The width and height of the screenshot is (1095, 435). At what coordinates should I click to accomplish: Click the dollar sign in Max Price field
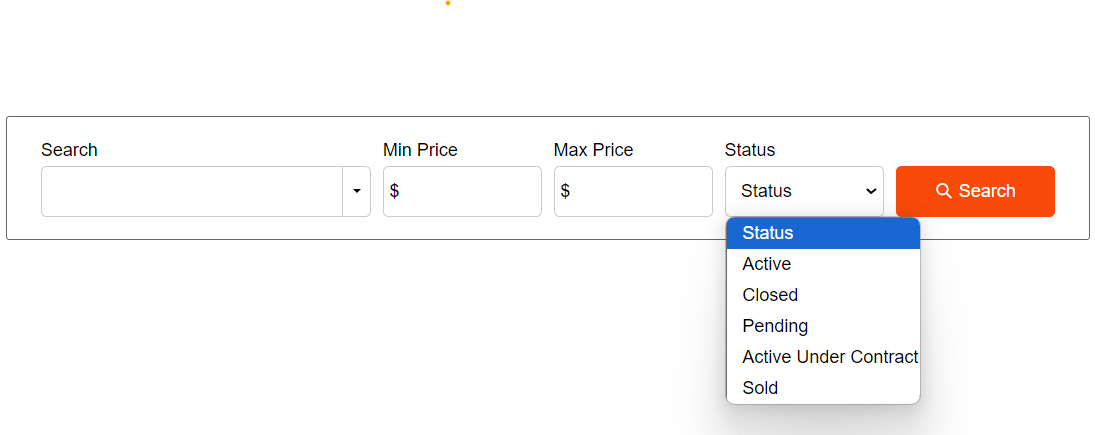coord(565,191)
